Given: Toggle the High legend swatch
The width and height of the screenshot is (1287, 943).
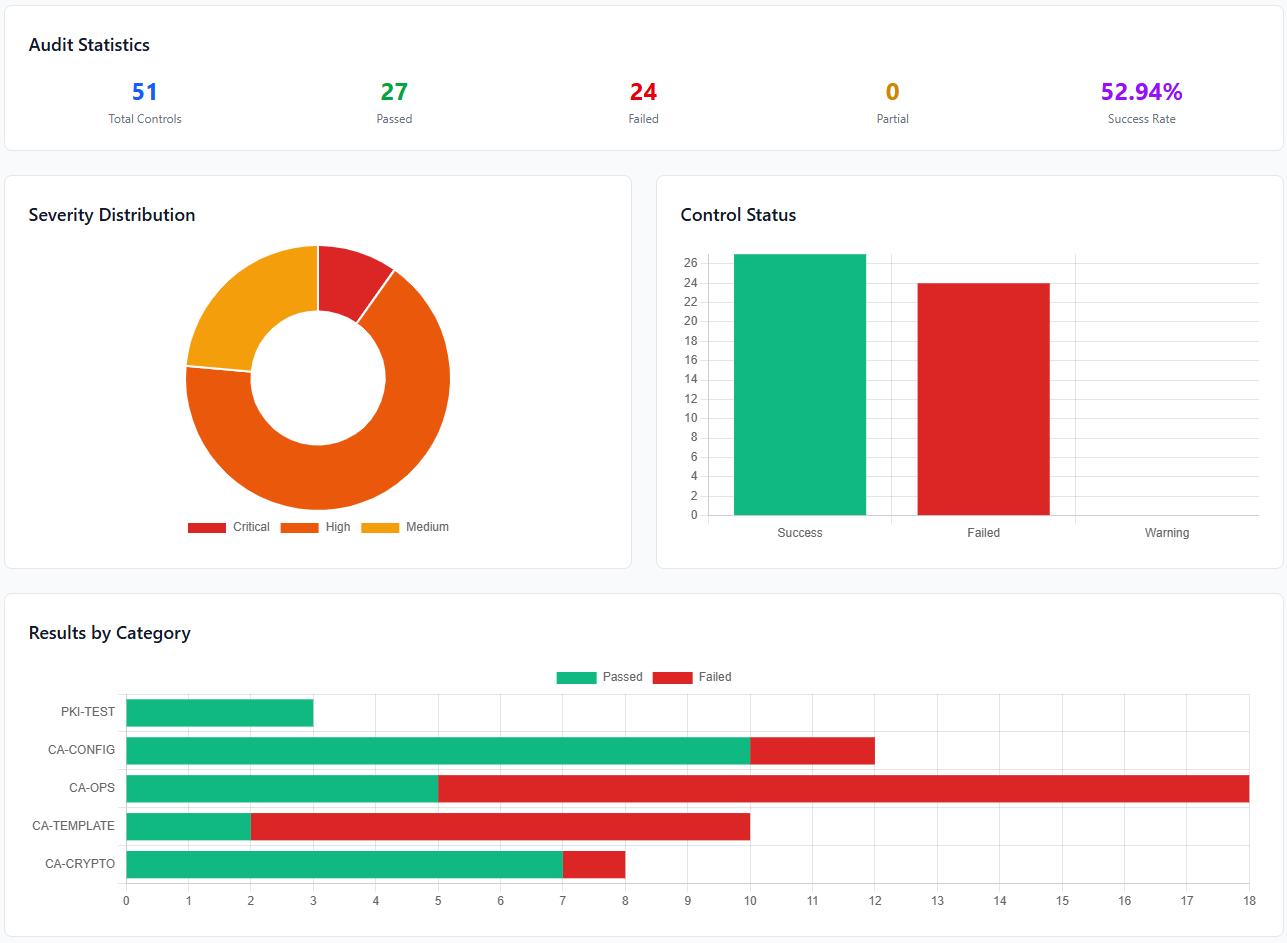Looking at the screenshot, I should 299,527.
